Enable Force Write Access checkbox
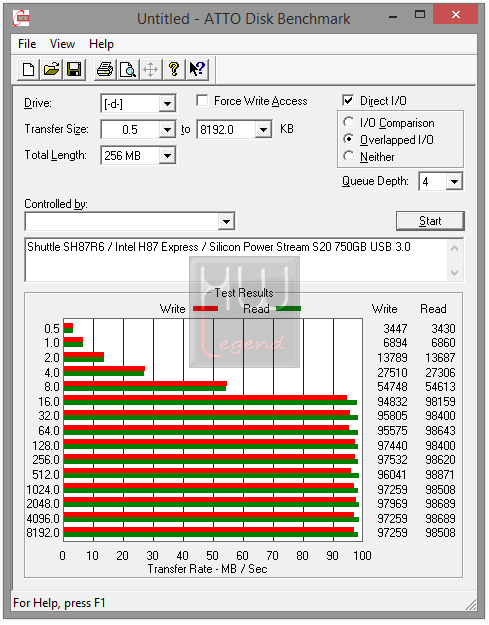Screen dimensions: 489x625 pyautogui.click(x=202, y=100)
